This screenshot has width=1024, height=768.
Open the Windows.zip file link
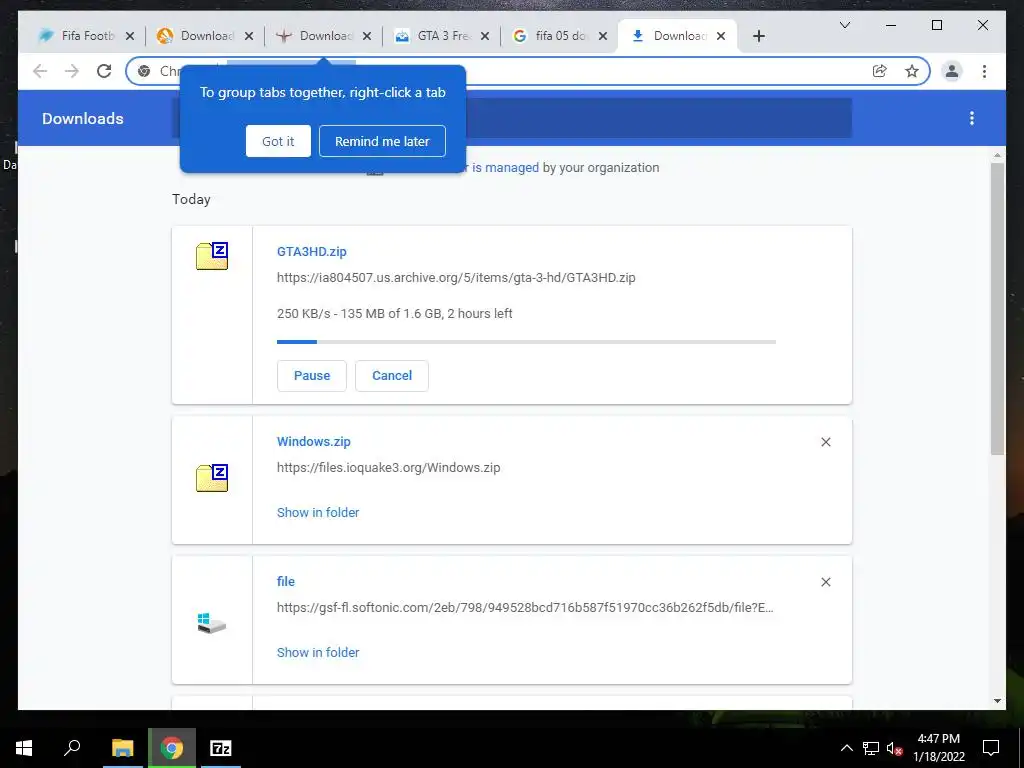point(313,441)
